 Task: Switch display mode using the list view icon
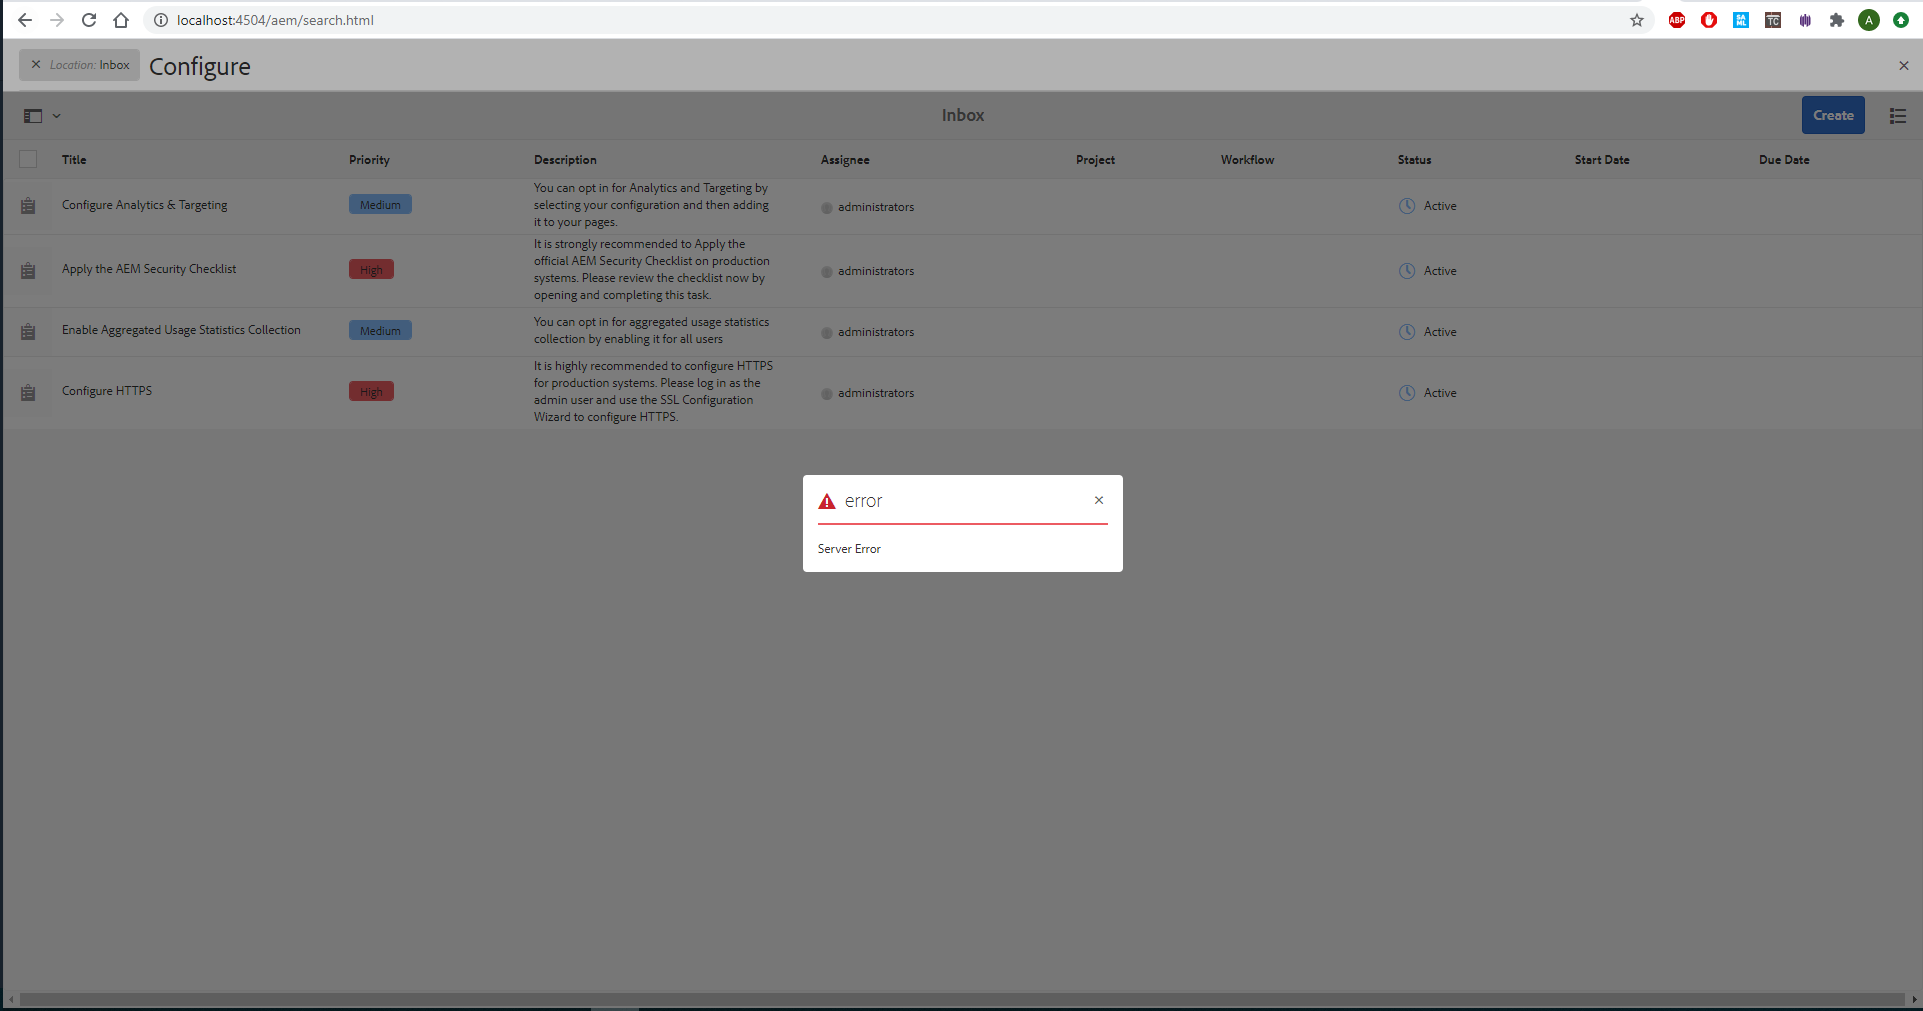pyautogui.click(x=1896, y=115)
